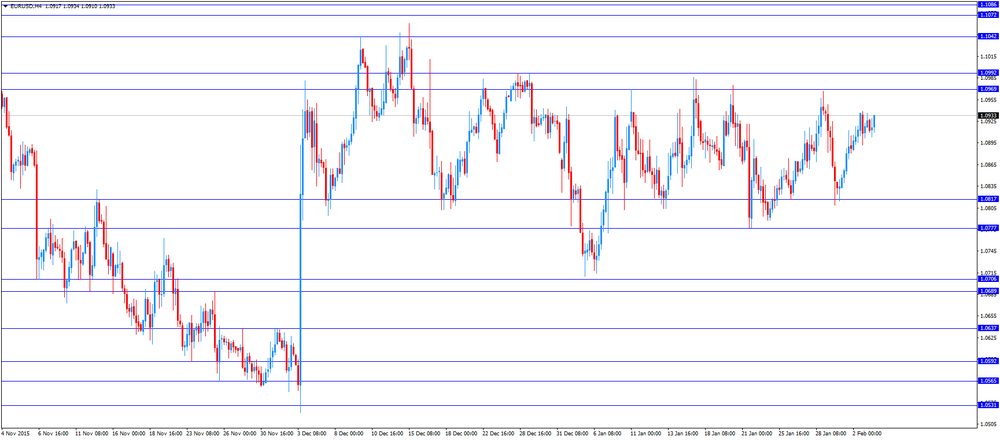1000x440 pixels.
Task: Click the 28 Dec 16:00 time label
Action: pyautogui.click(x=535, y=434)
